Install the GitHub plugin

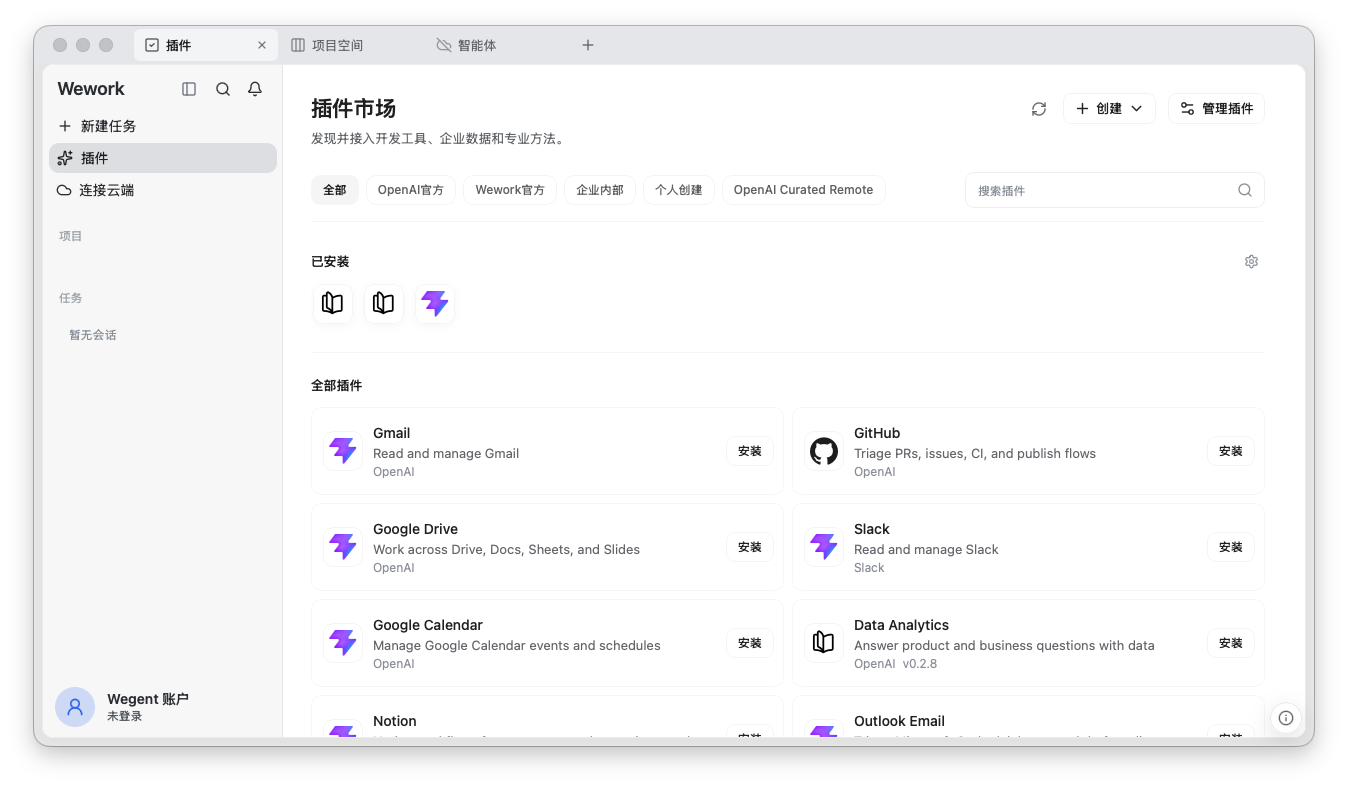(1231, 451)
